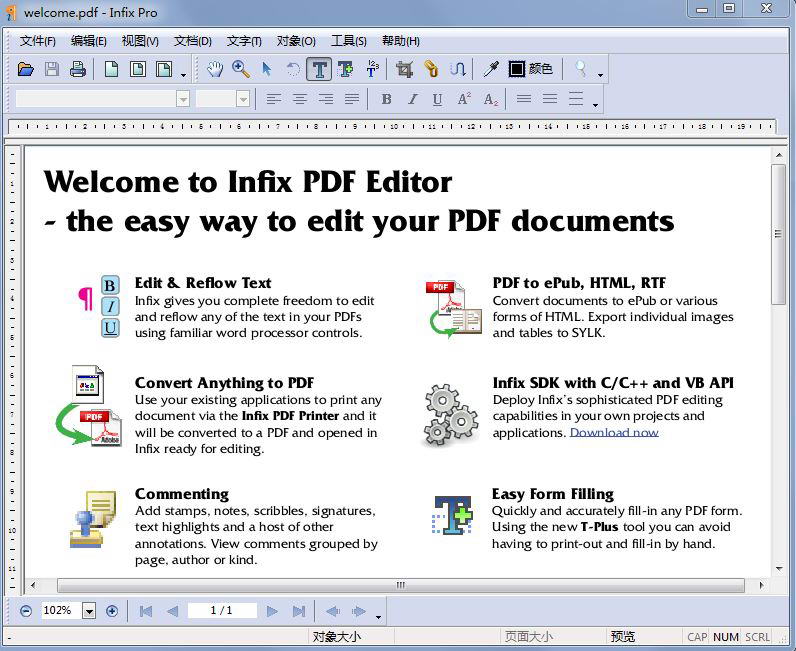Go to the last page
Viewport: 796px width, 651px height.
coord(299,611)
